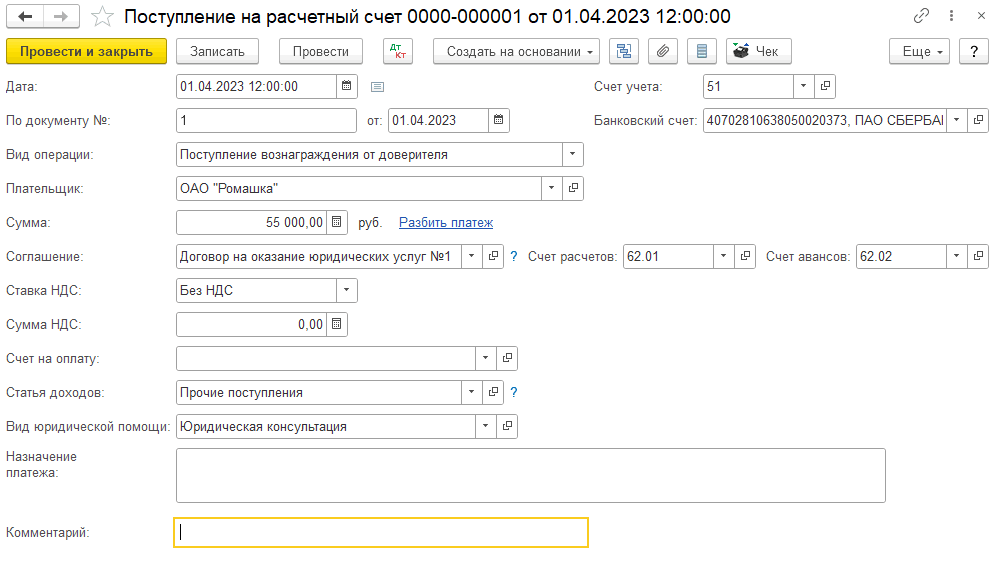This screenshot has height=574, width=1005.
Task: Open Плательщик record with open button
Action: 574,189
